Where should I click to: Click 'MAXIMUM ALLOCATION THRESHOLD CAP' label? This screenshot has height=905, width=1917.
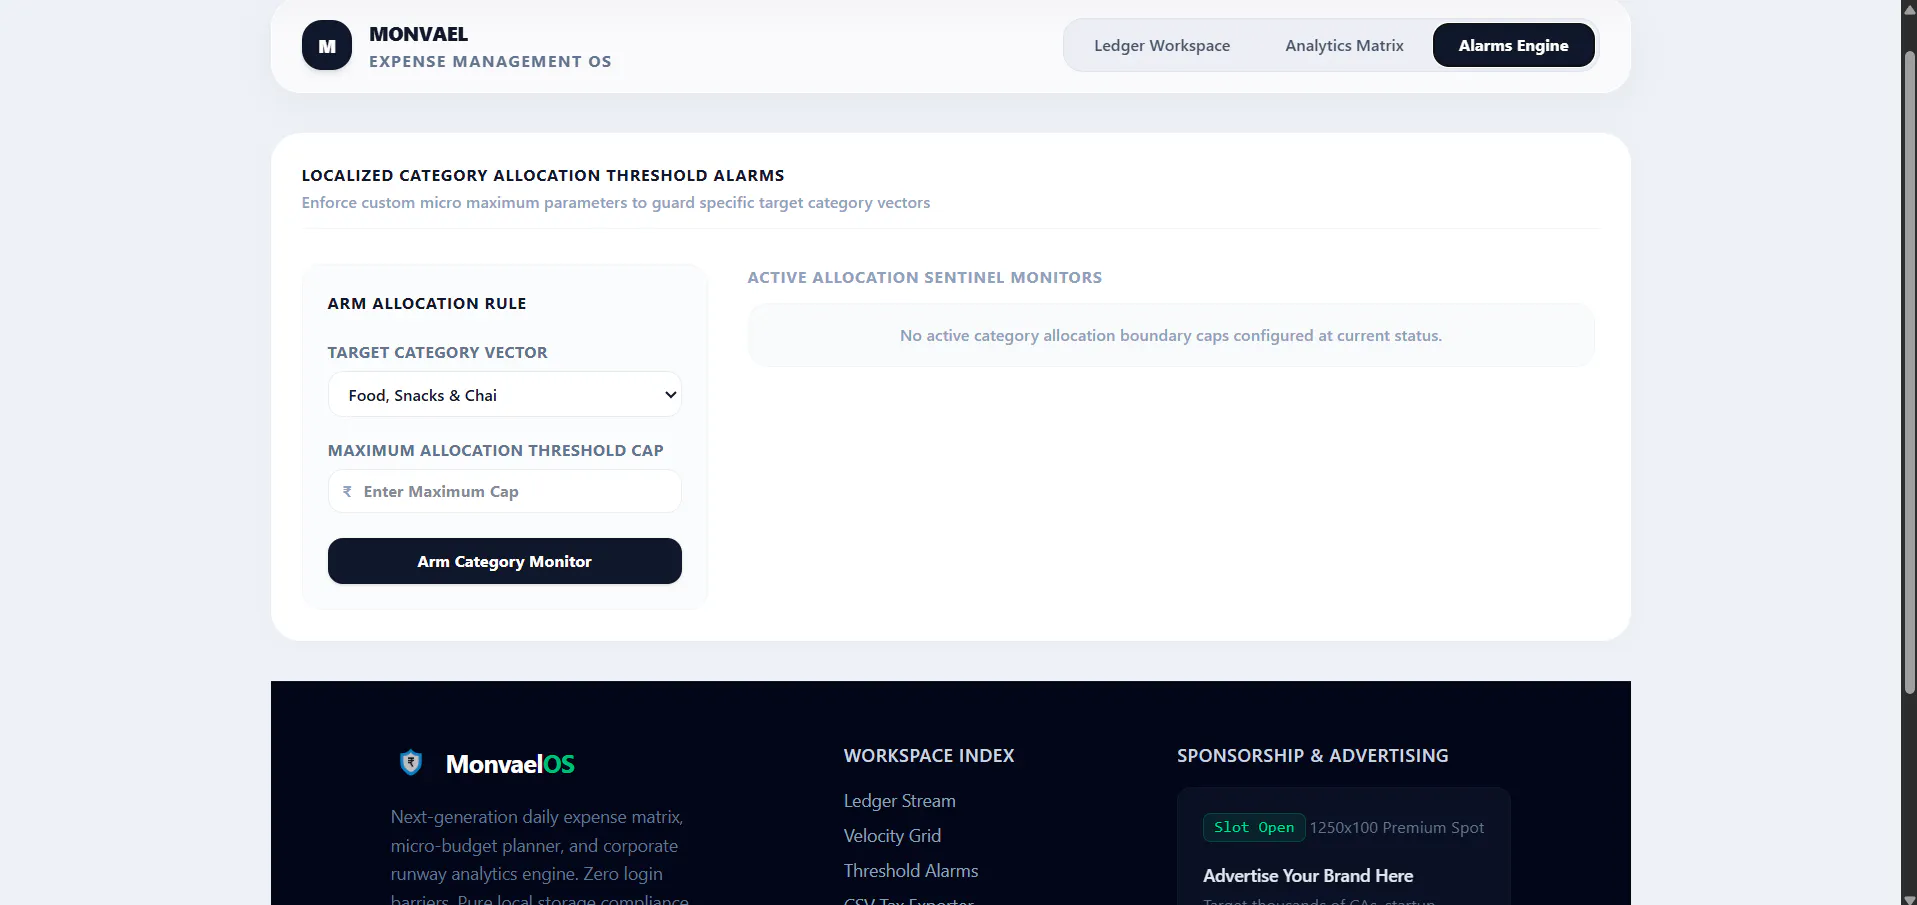[496, 451]
